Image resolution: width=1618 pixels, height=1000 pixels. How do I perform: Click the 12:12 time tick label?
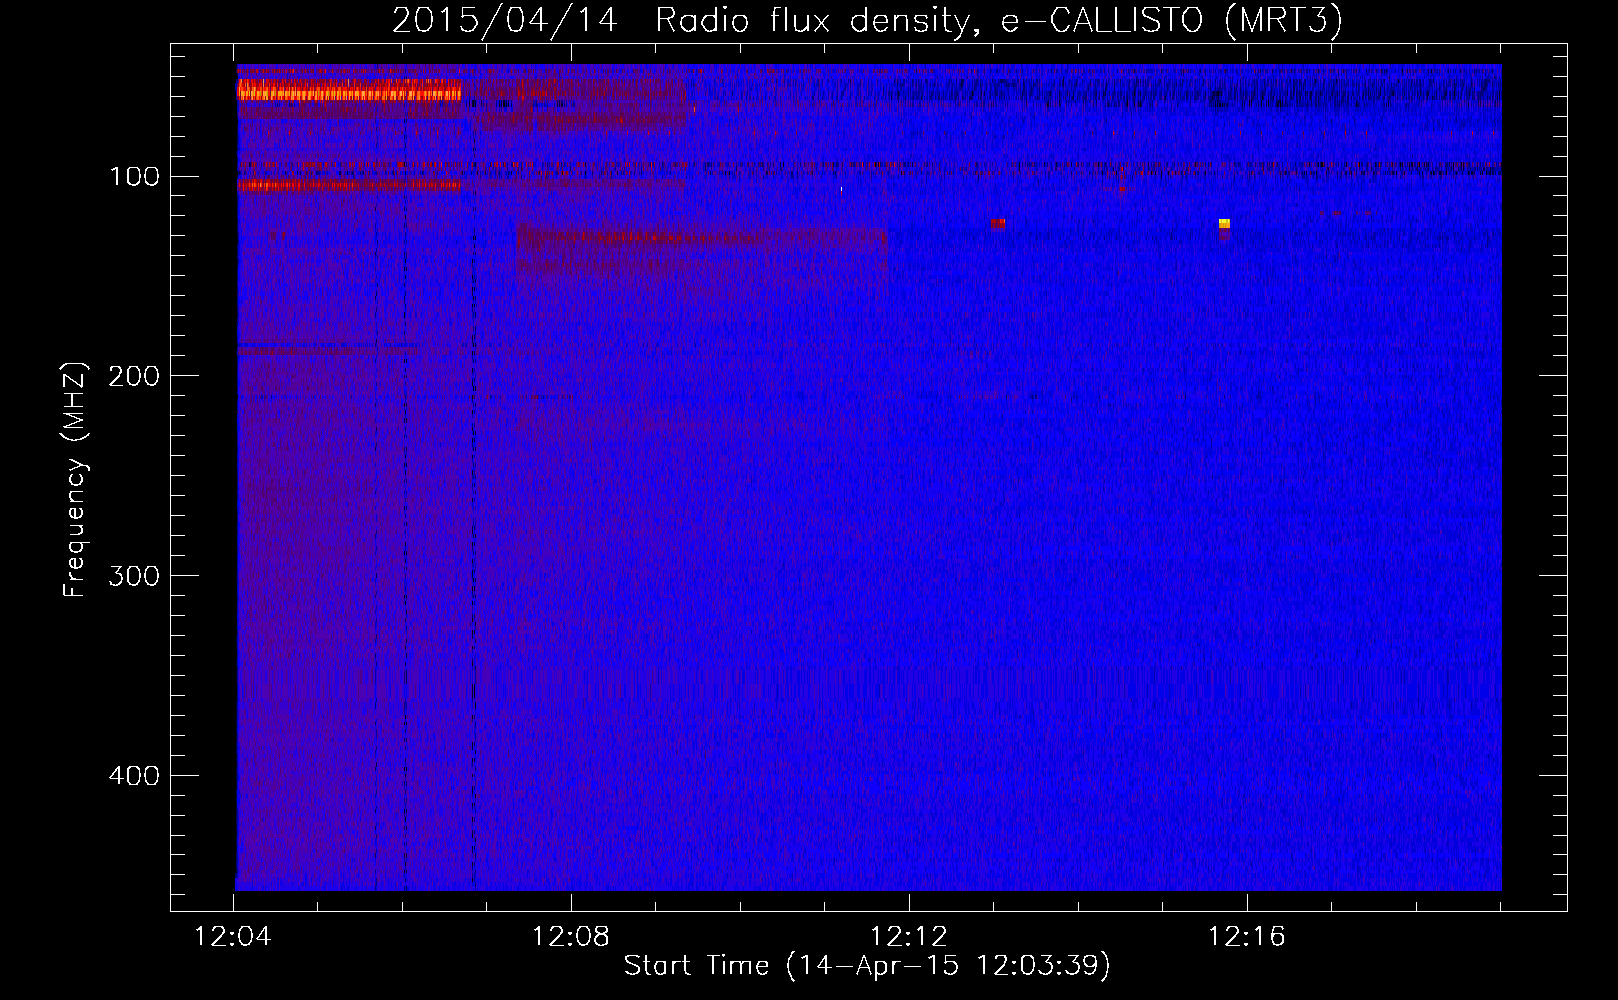click(x=908, y=937)
